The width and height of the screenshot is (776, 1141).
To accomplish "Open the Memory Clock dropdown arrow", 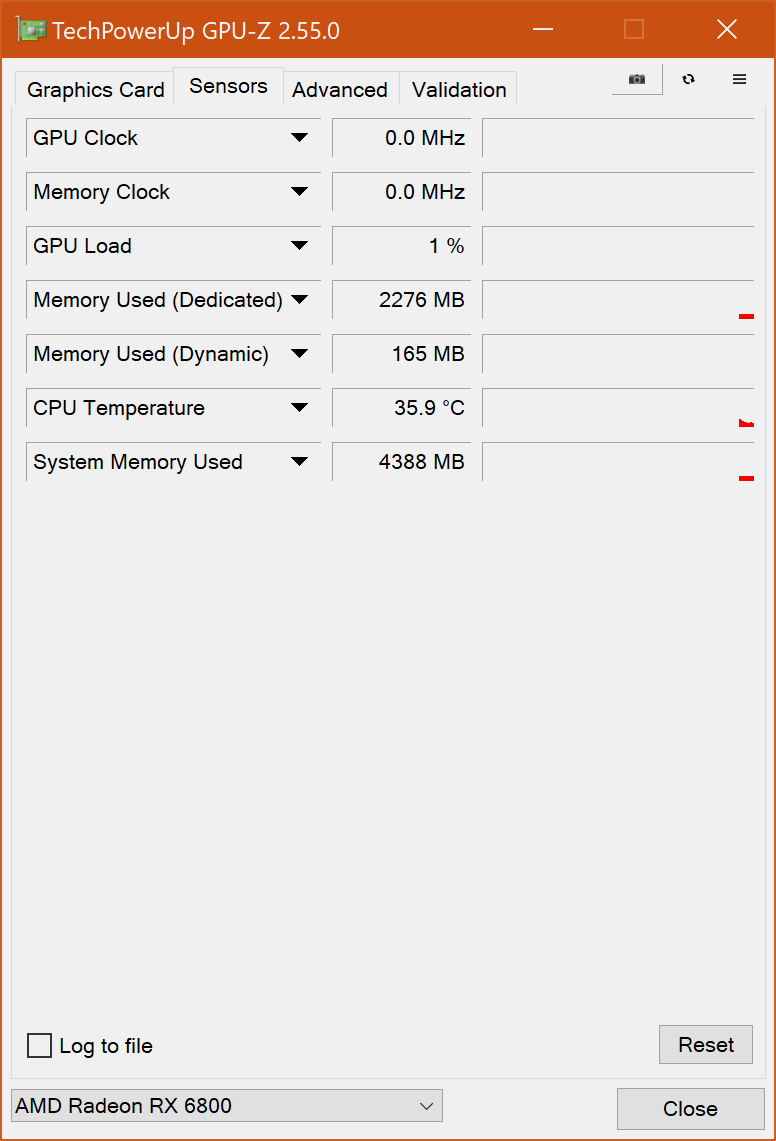I will [x=299, y=192].
